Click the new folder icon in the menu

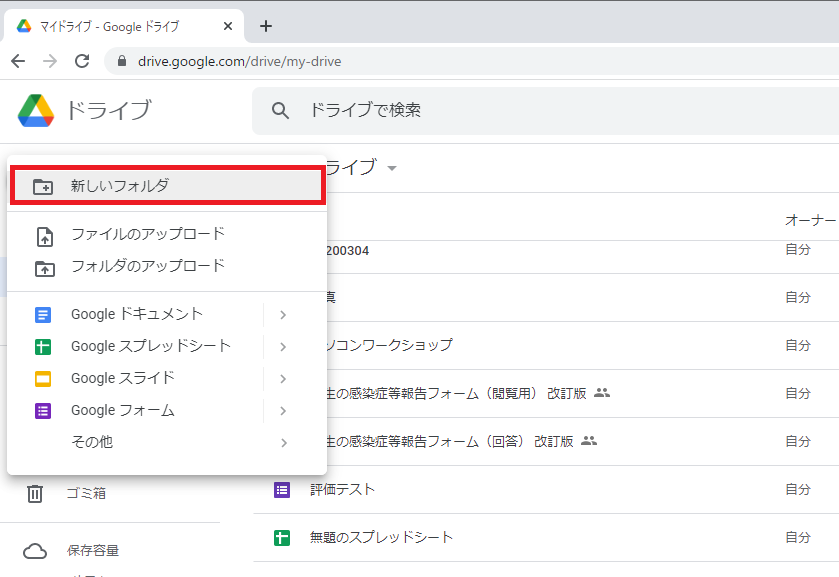pyautogui.click(x=43, y=186)
